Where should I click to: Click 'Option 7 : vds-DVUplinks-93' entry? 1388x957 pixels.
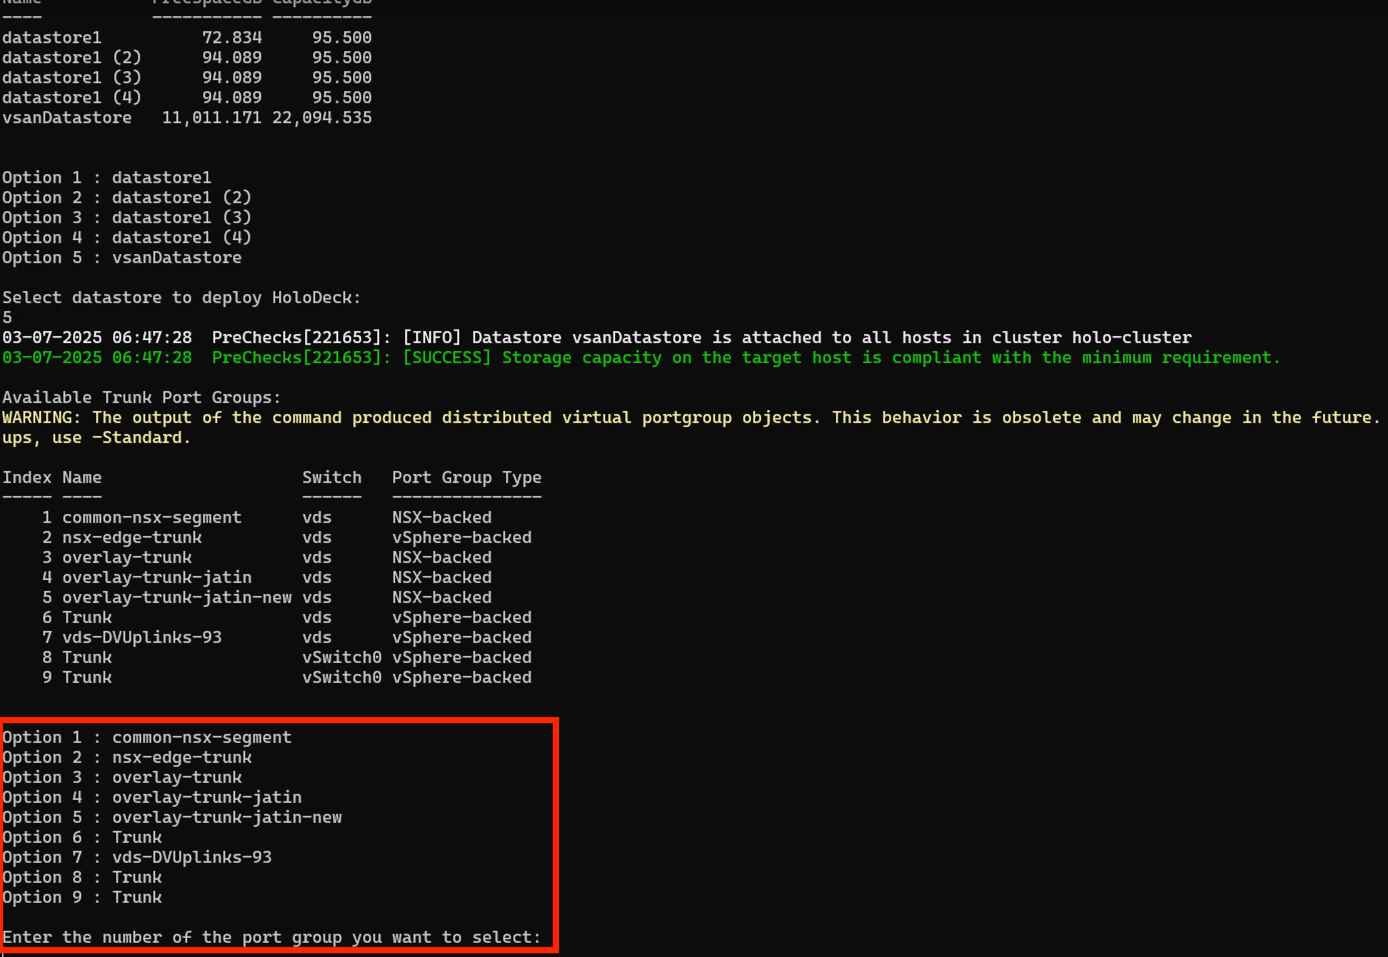[137, 857]
